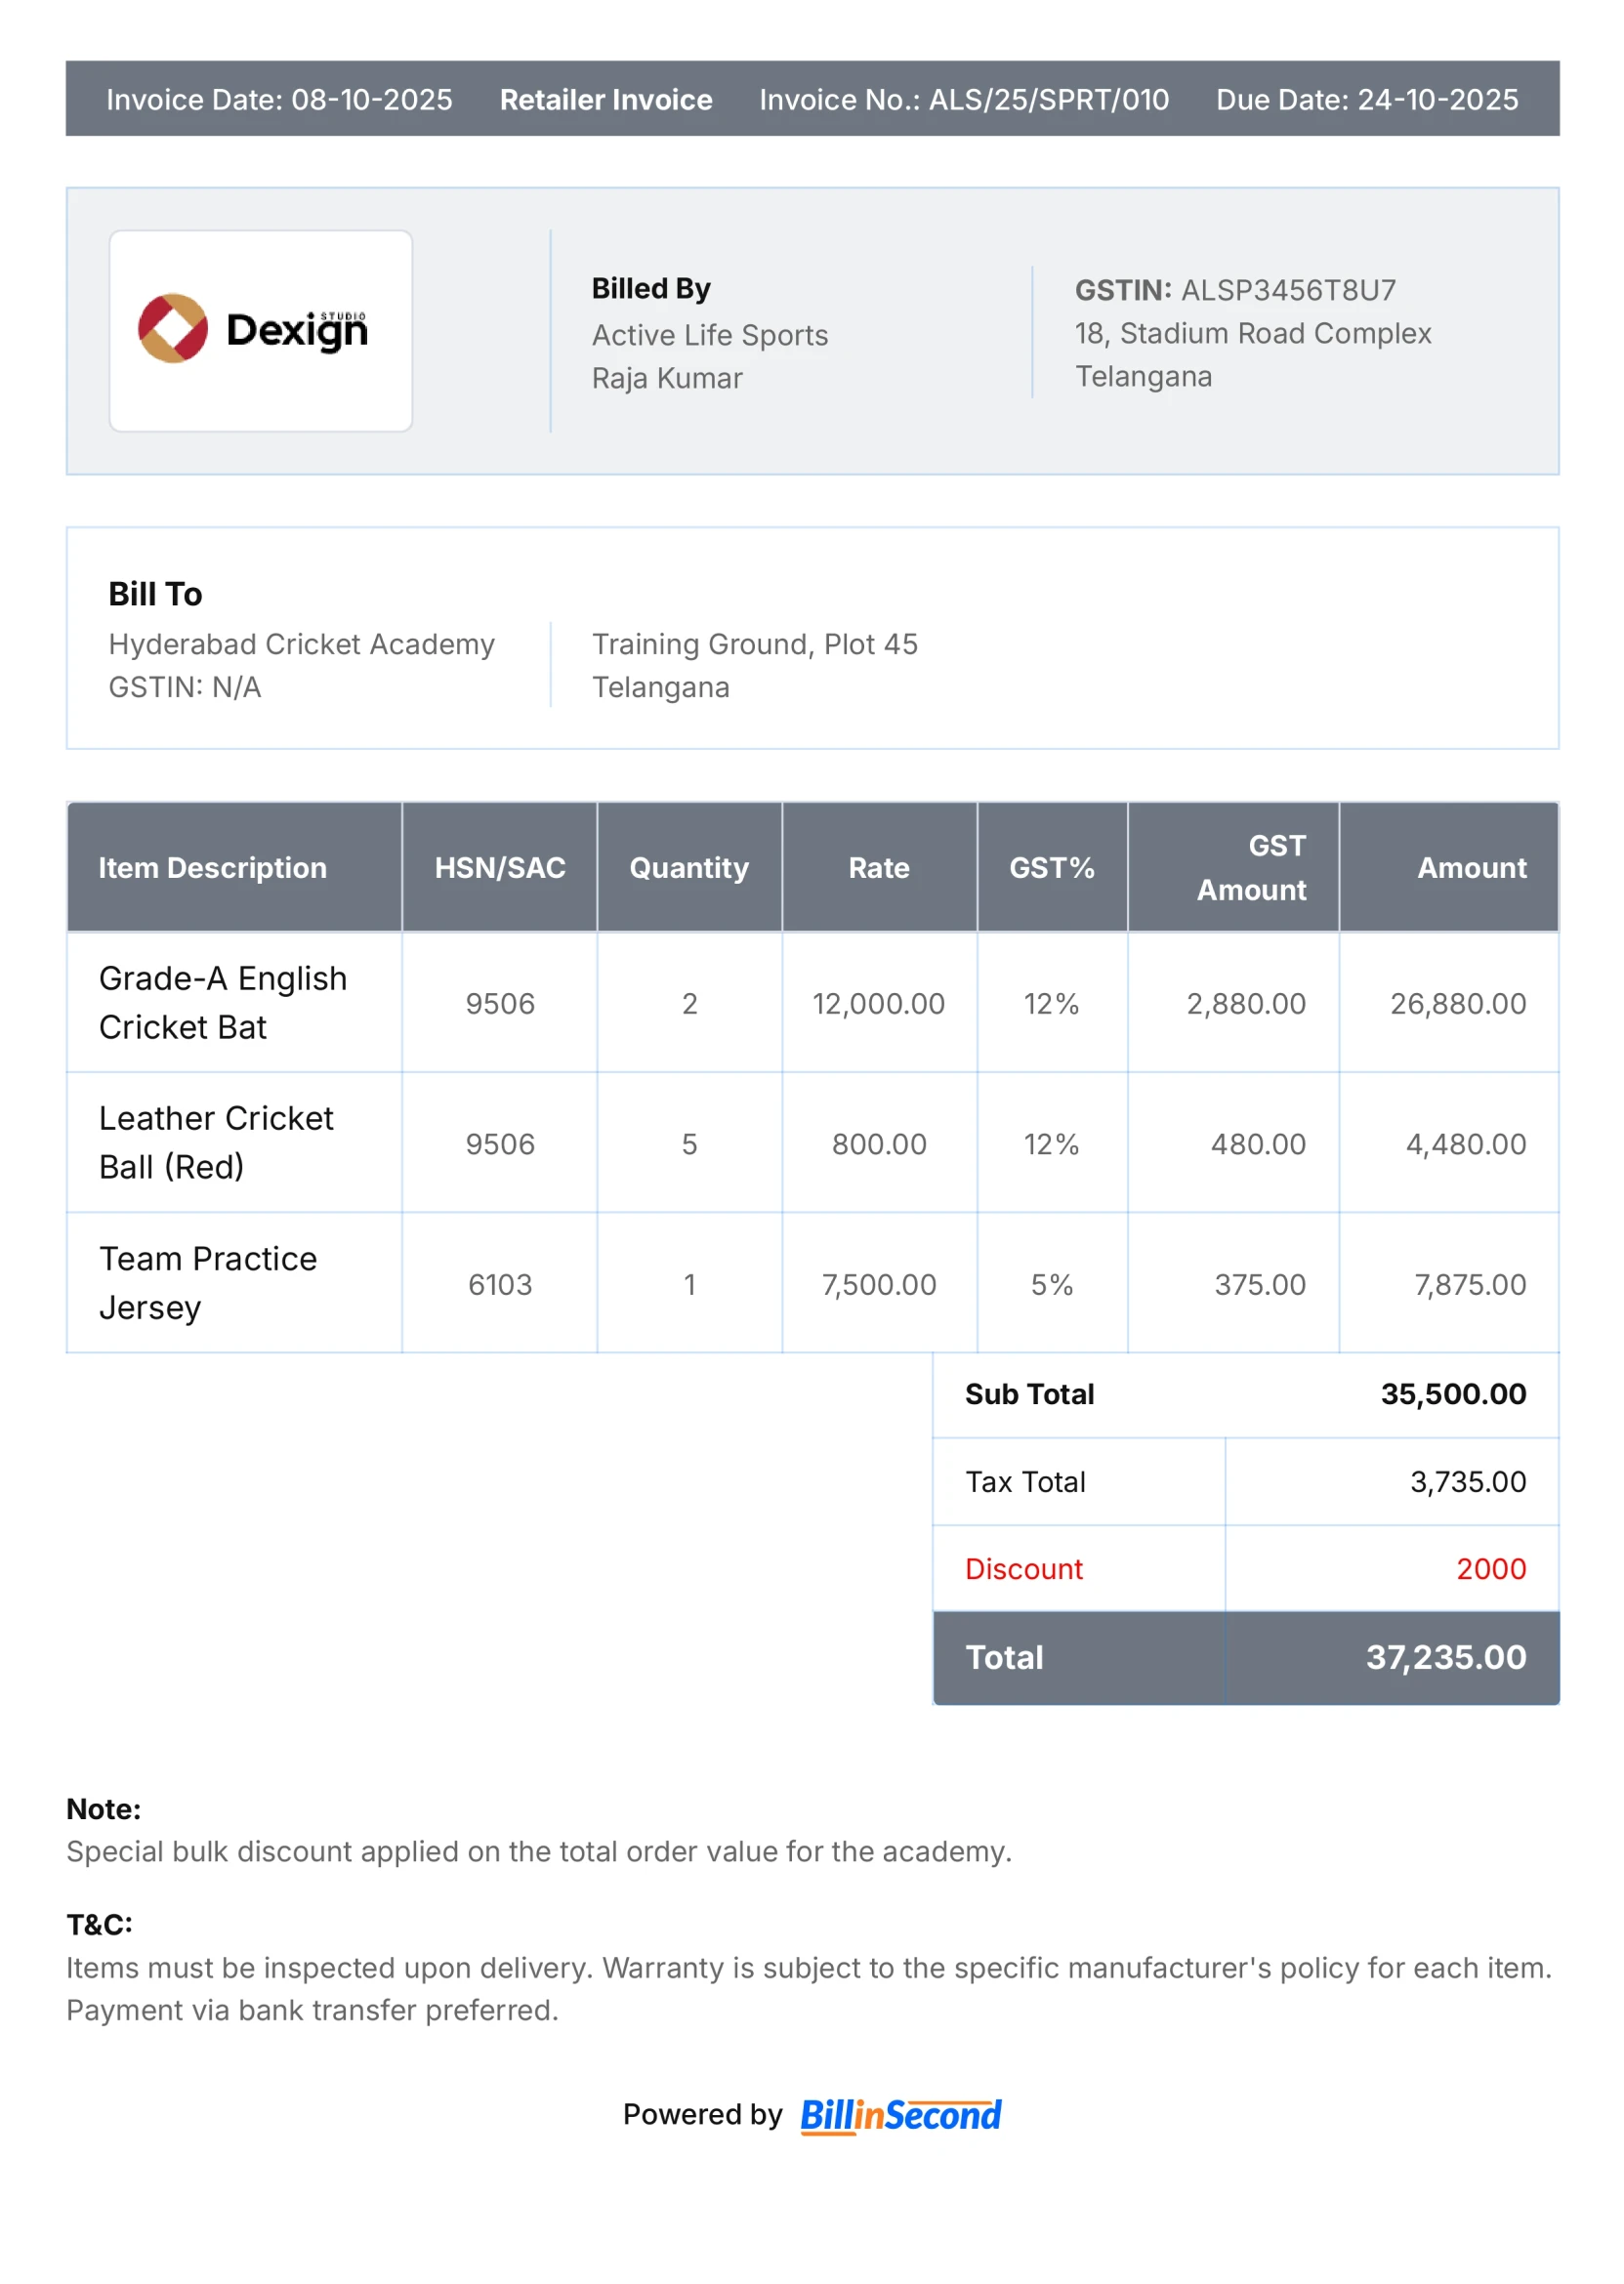This screenshot has height=2284, width=1624.
Task: Click the red Discount value 2000
Action: 1490,1568
